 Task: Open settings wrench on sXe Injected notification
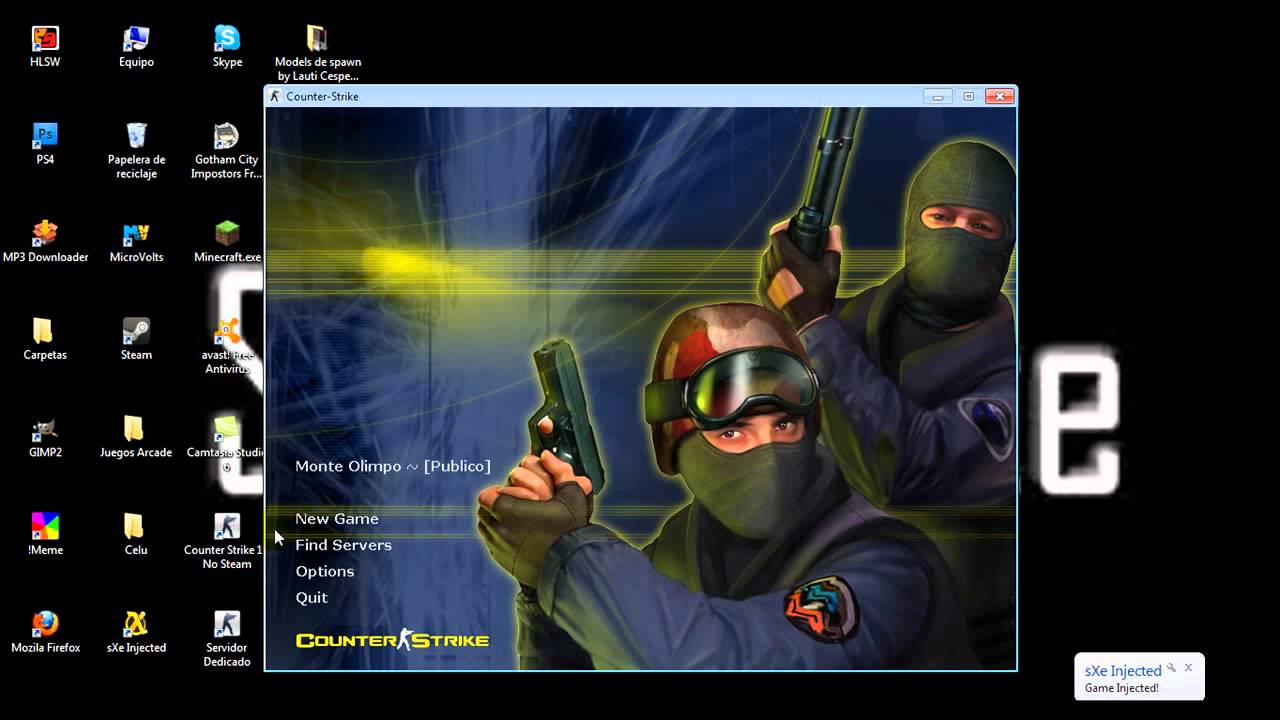(x=1171, y=667)
